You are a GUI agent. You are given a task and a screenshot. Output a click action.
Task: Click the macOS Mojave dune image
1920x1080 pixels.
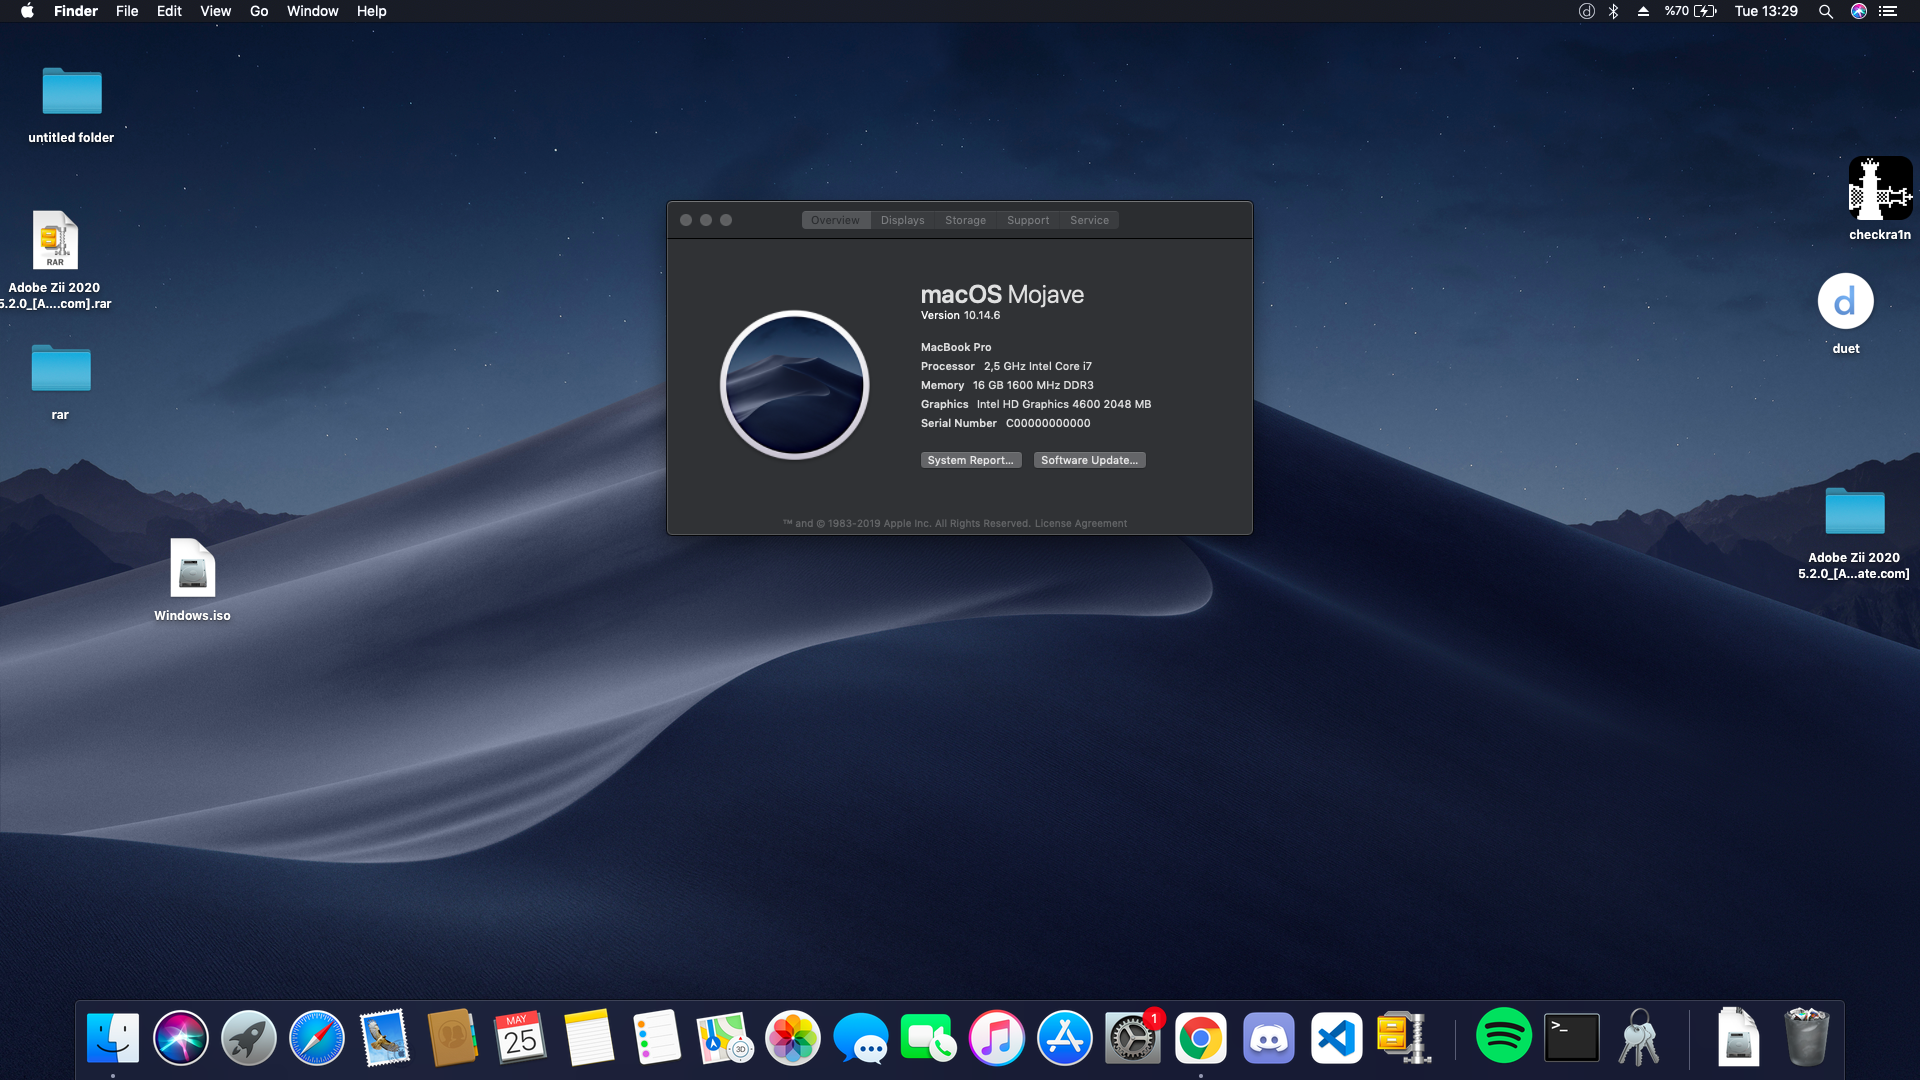click(x=794, y=385)
